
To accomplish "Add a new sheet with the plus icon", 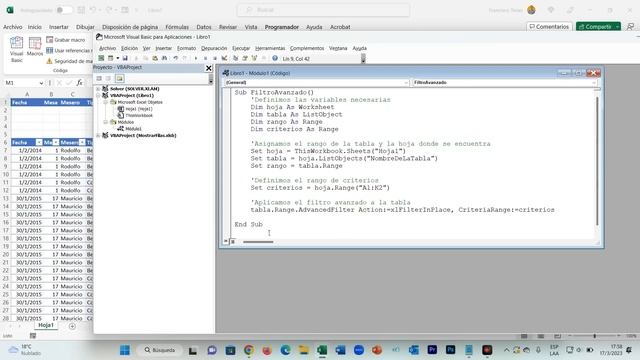I will tap(72, 326).
